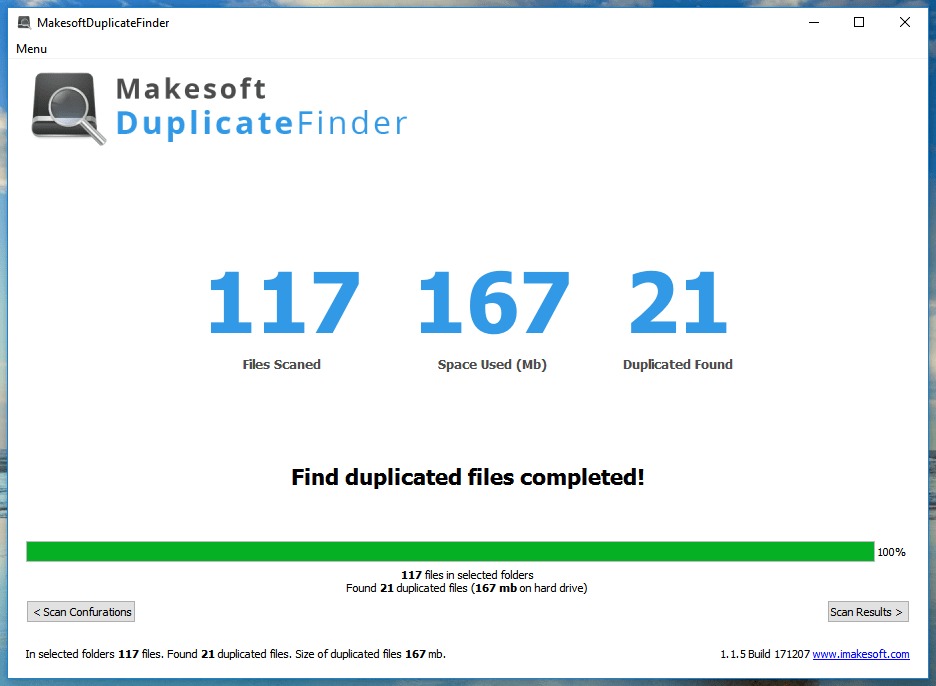The width and height of the screenshot is (936, 686).
Task: Click the 167 Space Used counter
Action: [x=493, y=300]
